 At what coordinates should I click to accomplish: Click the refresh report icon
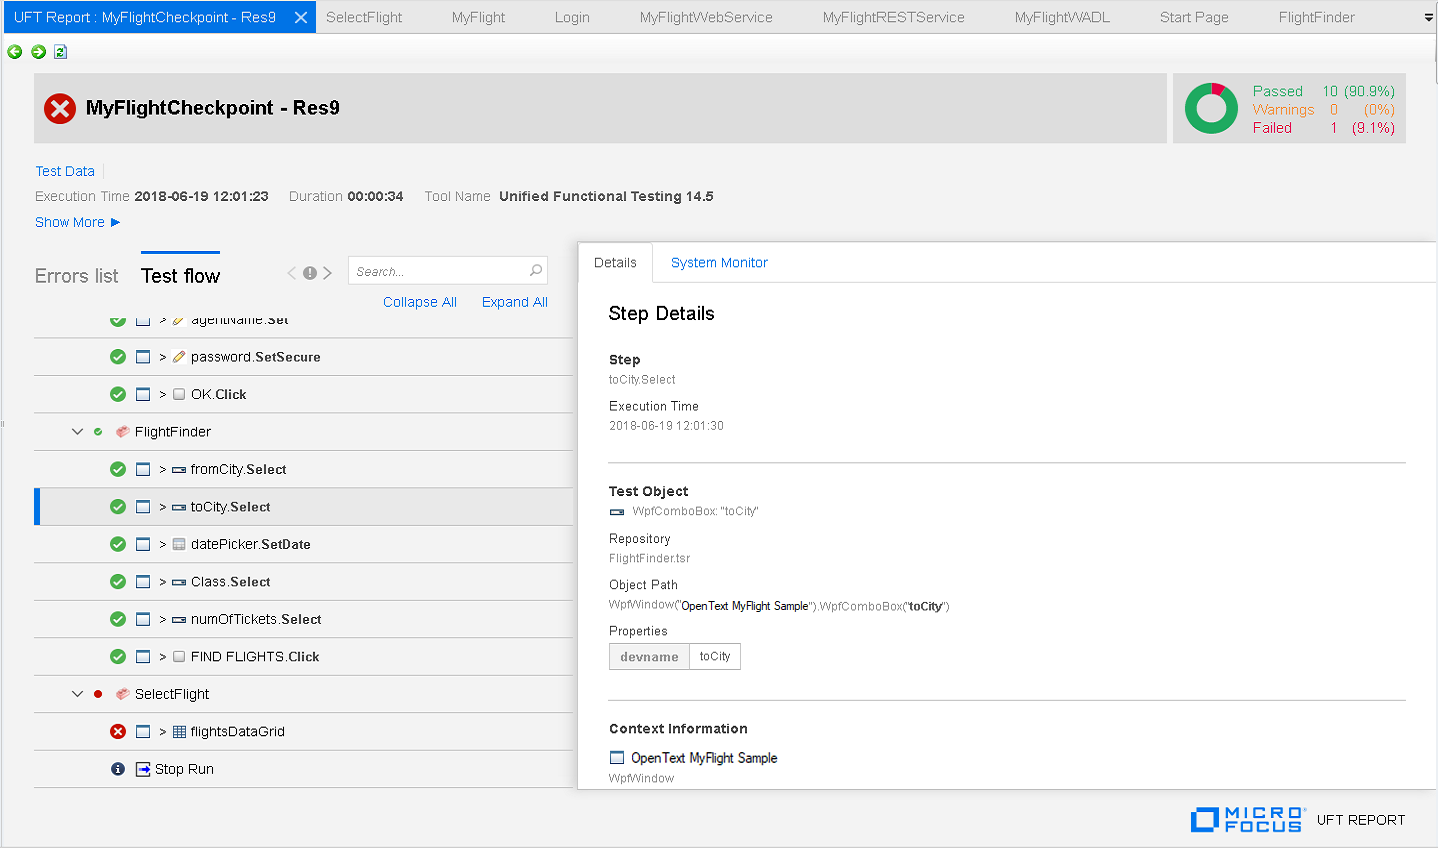[61, 52]
